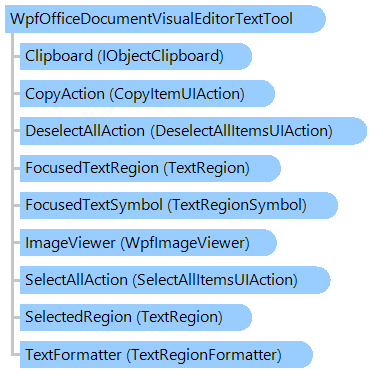Select the SelectedRegion property node
385x372 pixels.
point(136,317)
